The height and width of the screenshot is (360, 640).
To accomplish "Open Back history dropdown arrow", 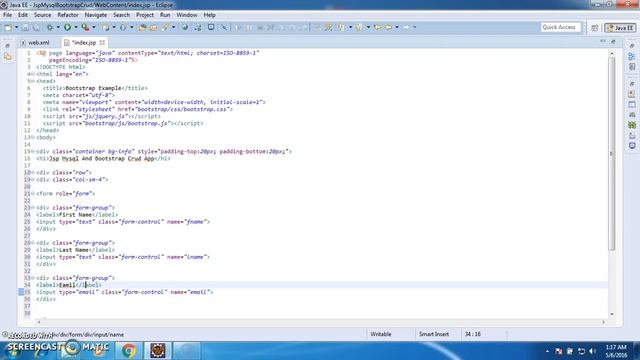I will pyautogui.click(x=397, y=27).
